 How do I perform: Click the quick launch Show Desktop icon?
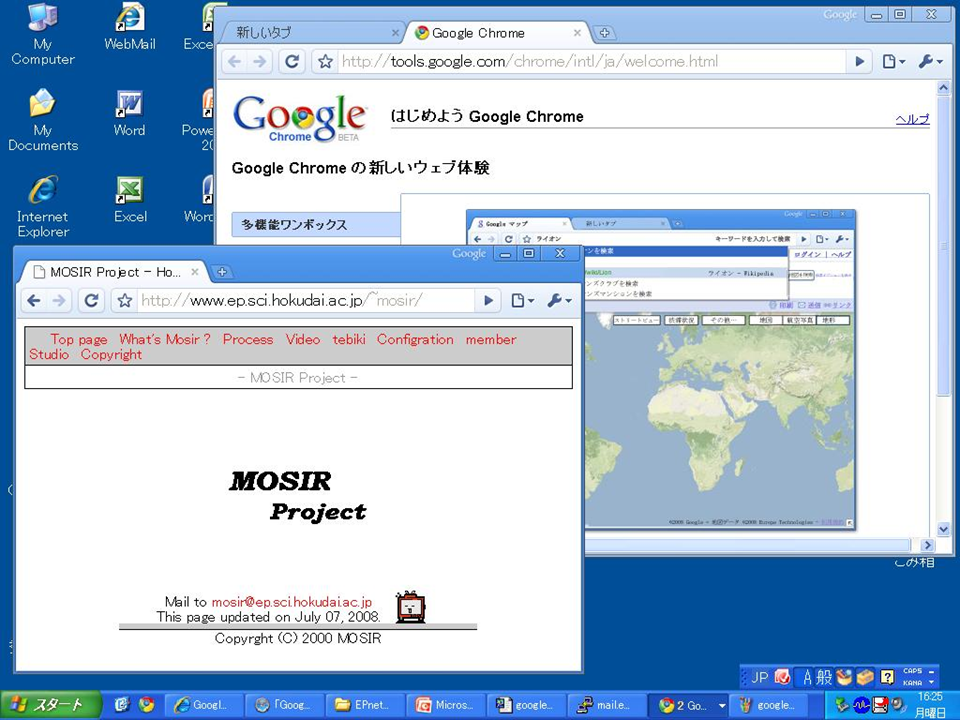[122, 705]
